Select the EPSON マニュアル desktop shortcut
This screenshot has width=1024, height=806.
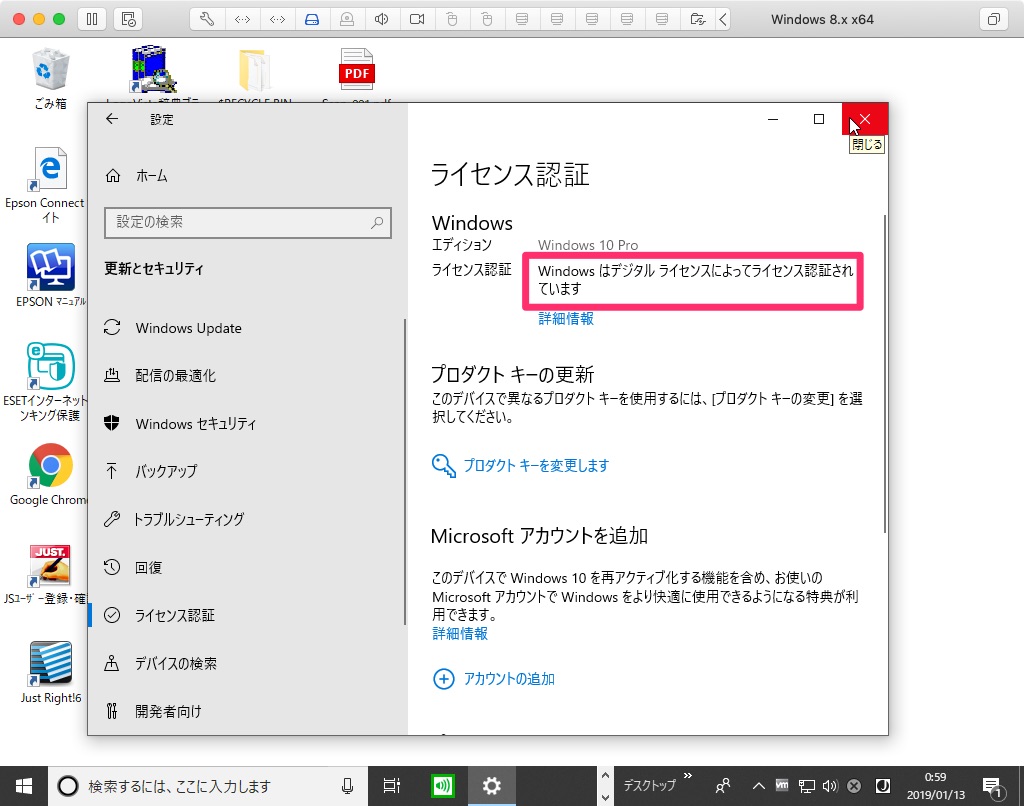tap(50, 275)
